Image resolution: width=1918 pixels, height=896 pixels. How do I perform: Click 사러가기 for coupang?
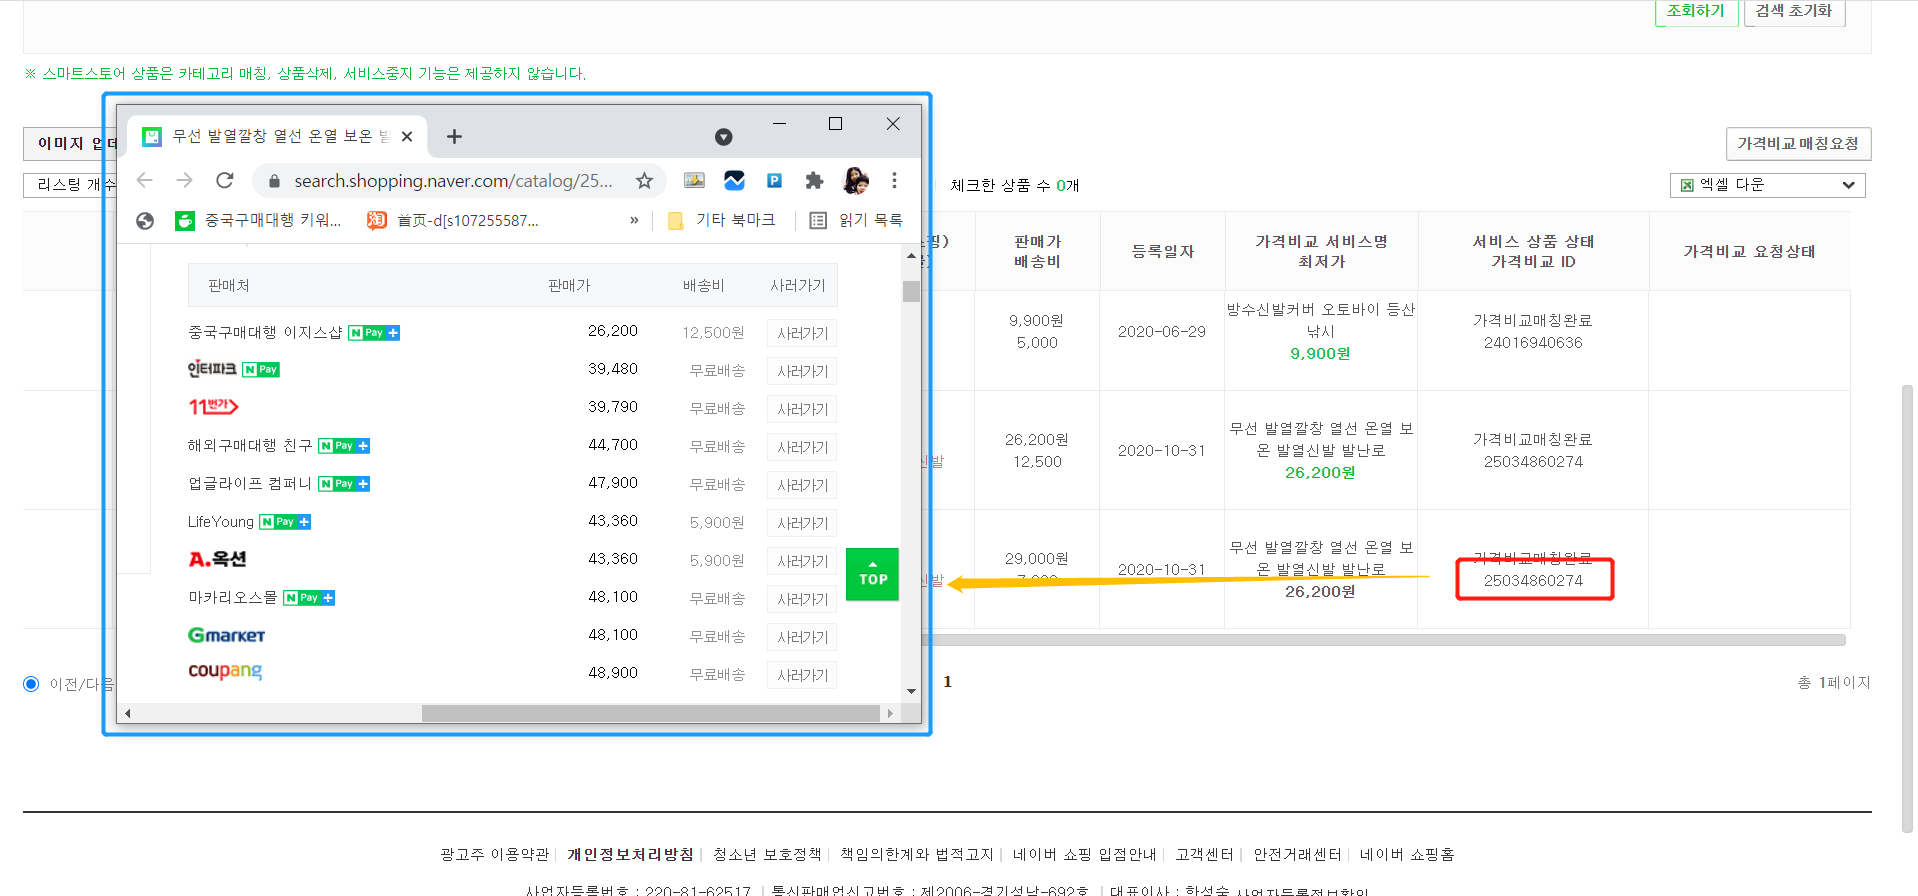coord(802,675)
